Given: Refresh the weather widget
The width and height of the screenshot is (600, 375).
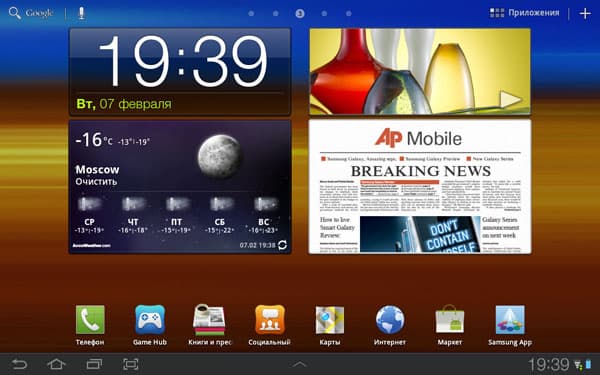Looking at the screenshot, I should click(282, 245).
